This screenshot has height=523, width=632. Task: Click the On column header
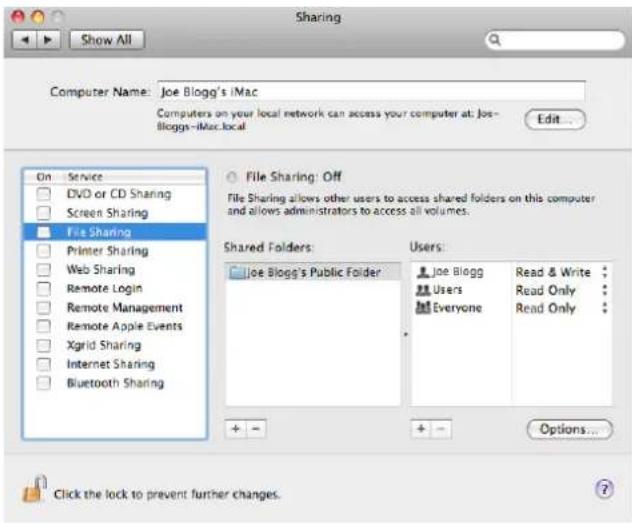click(x=44, y=177)
